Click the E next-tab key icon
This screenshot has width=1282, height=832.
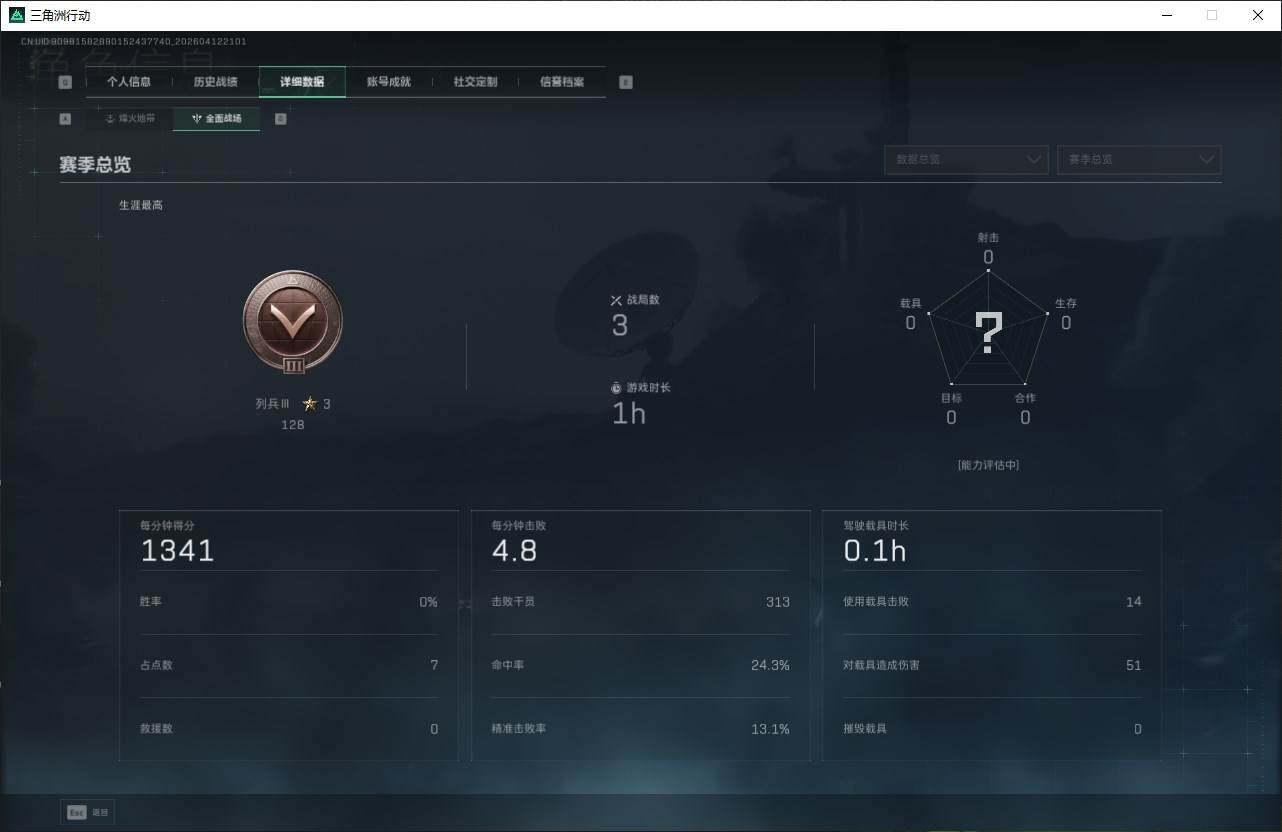click(626, 82)
